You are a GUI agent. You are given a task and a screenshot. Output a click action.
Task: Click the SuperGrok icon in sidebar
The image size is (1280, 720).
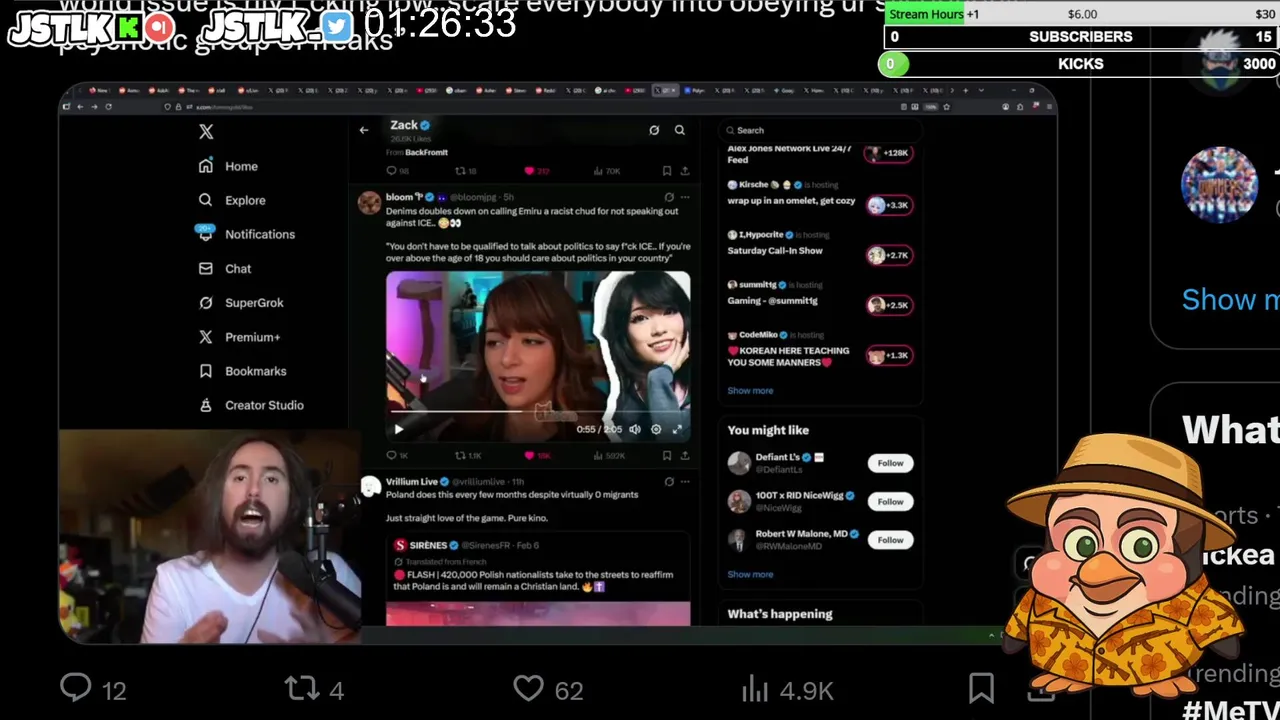[x=206, y=302]
